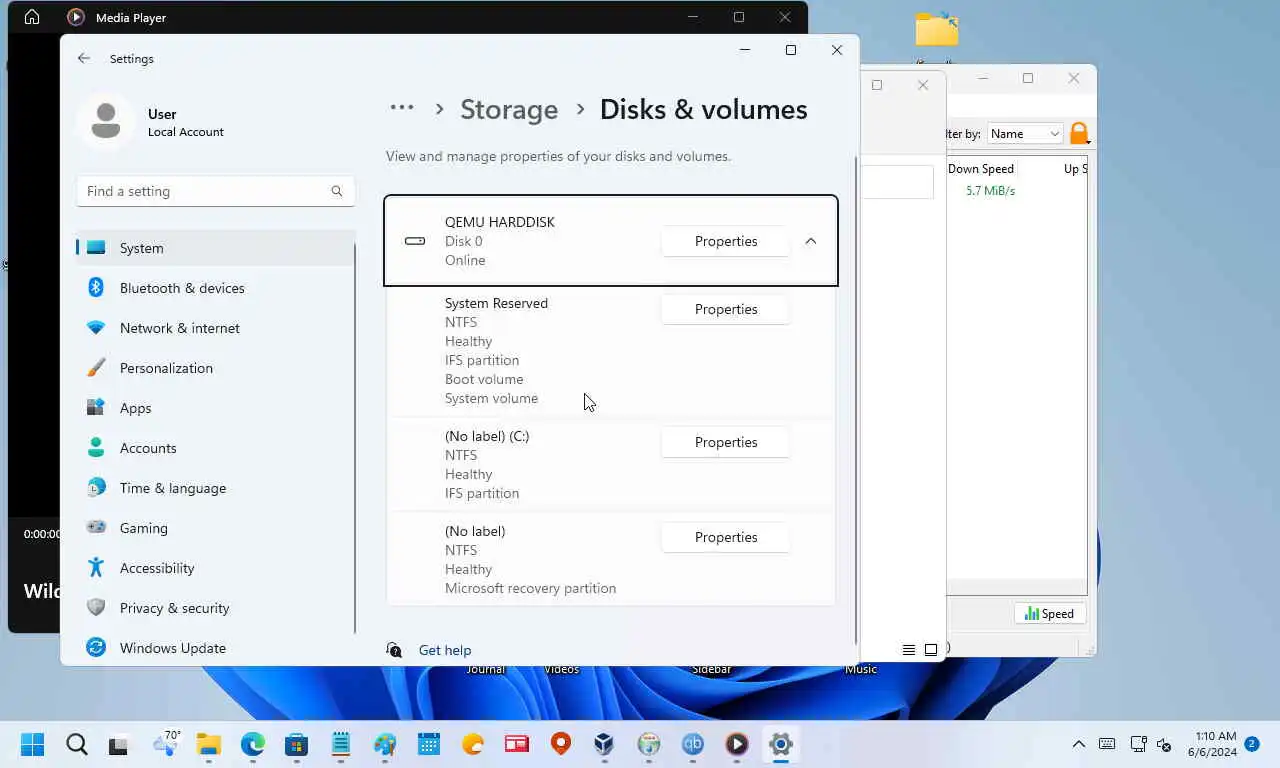Click the user avatar picture

[105, 122]
